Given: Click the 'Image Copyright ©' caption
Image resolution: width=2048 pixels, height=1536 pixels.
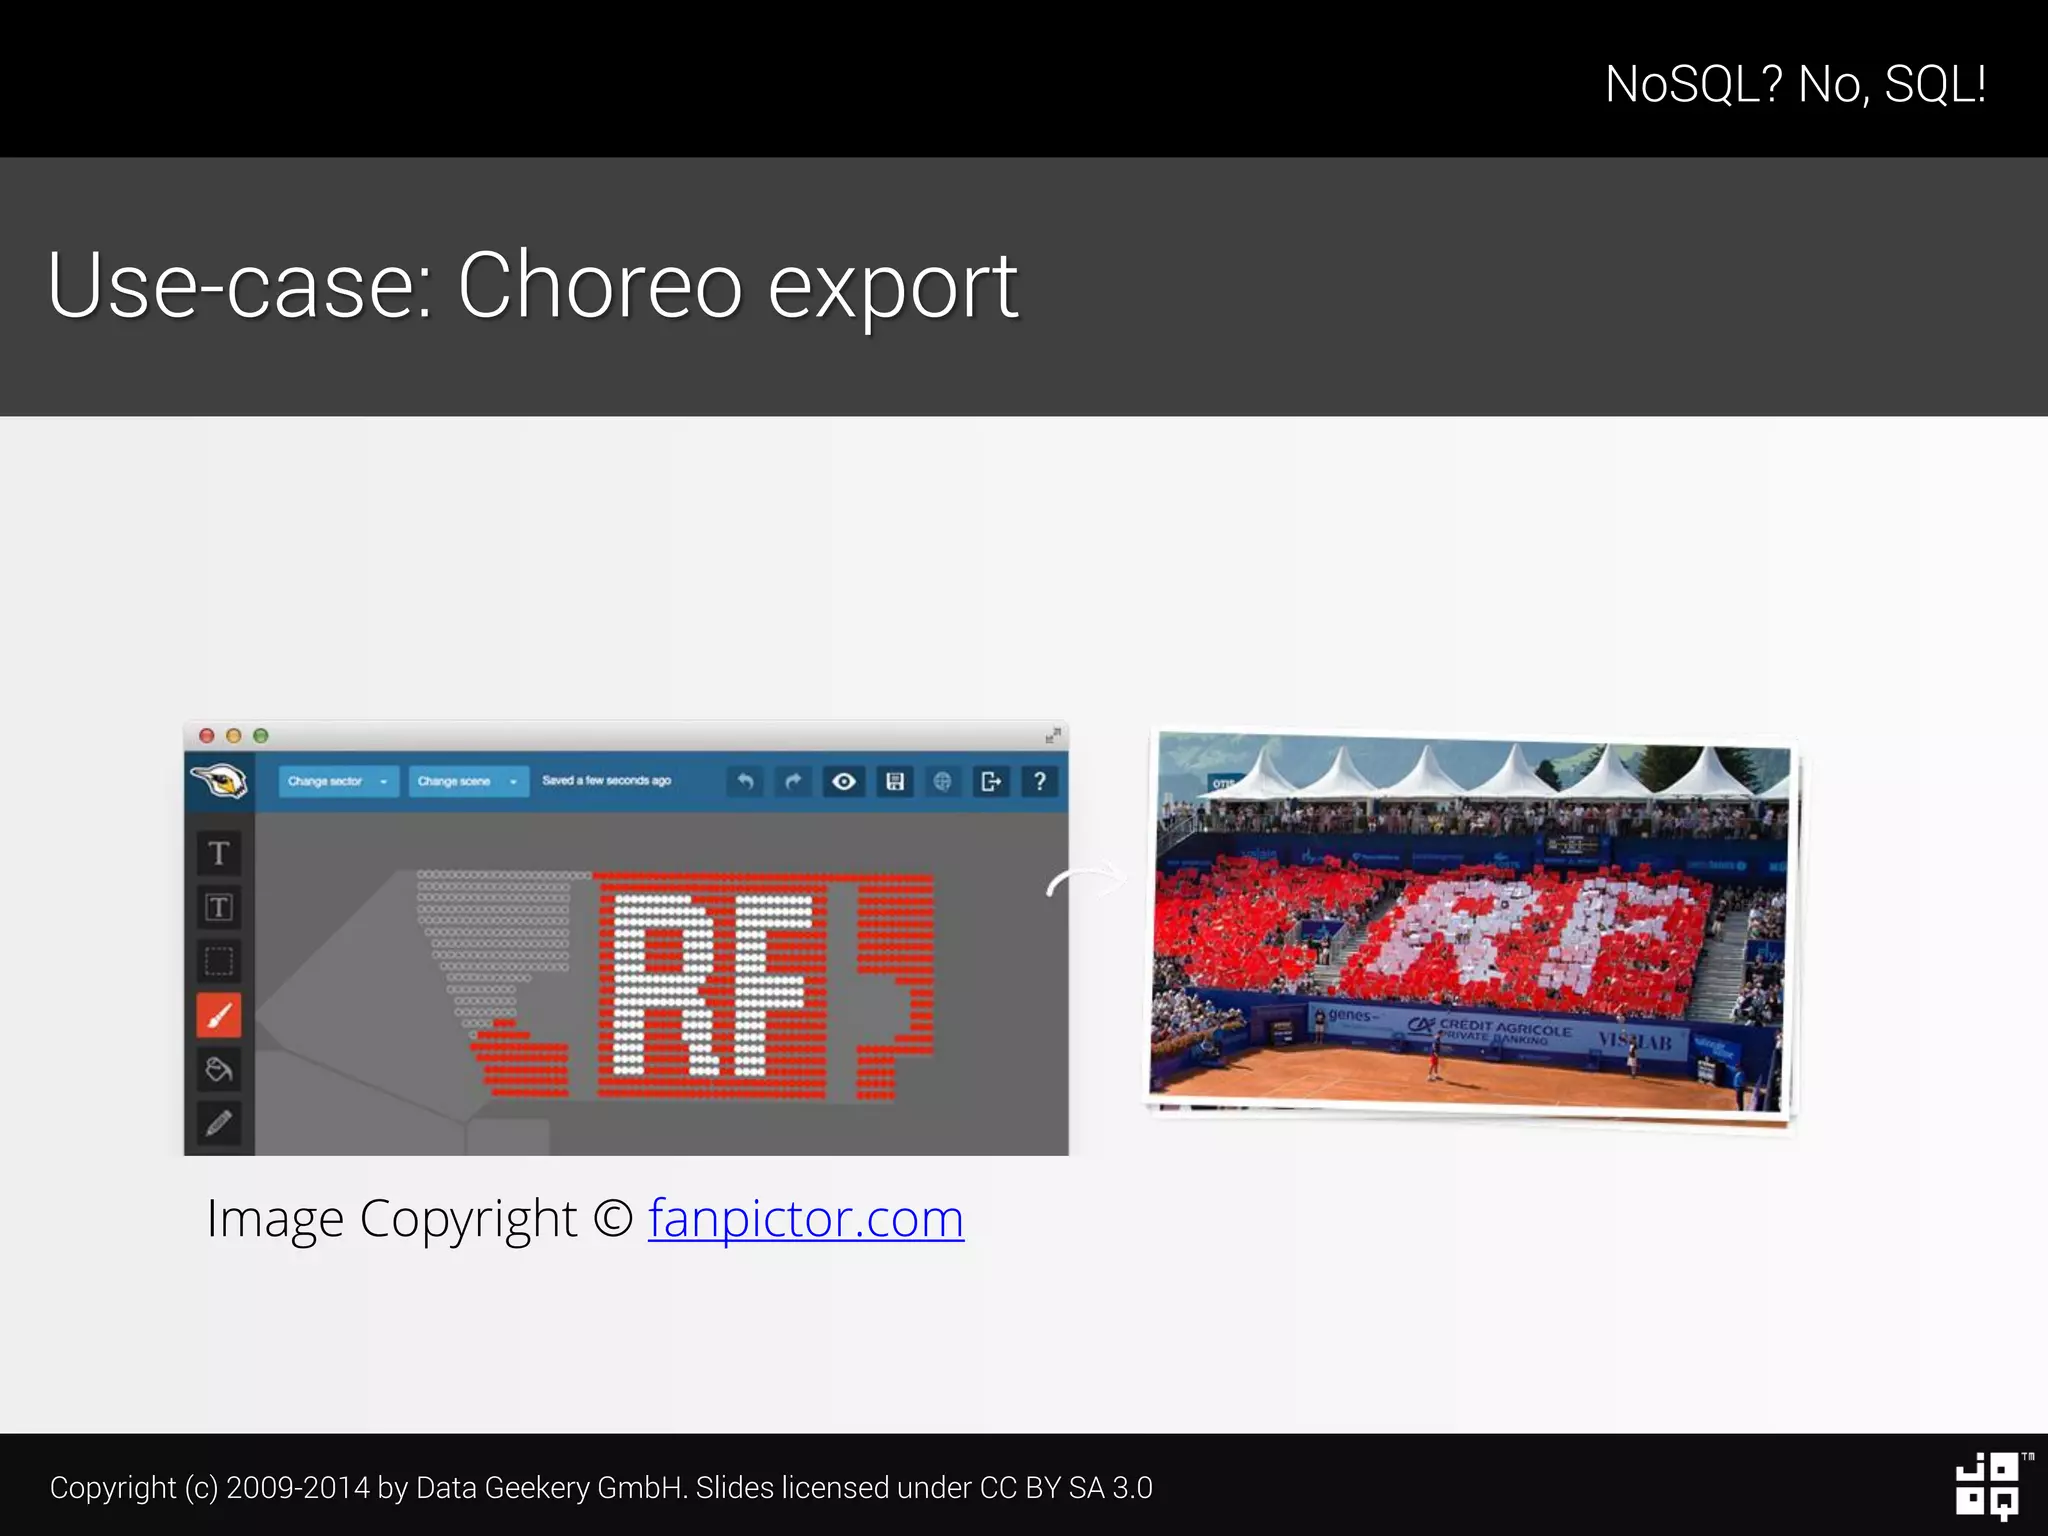Looking at the screenshot, I should point(420,1218).
